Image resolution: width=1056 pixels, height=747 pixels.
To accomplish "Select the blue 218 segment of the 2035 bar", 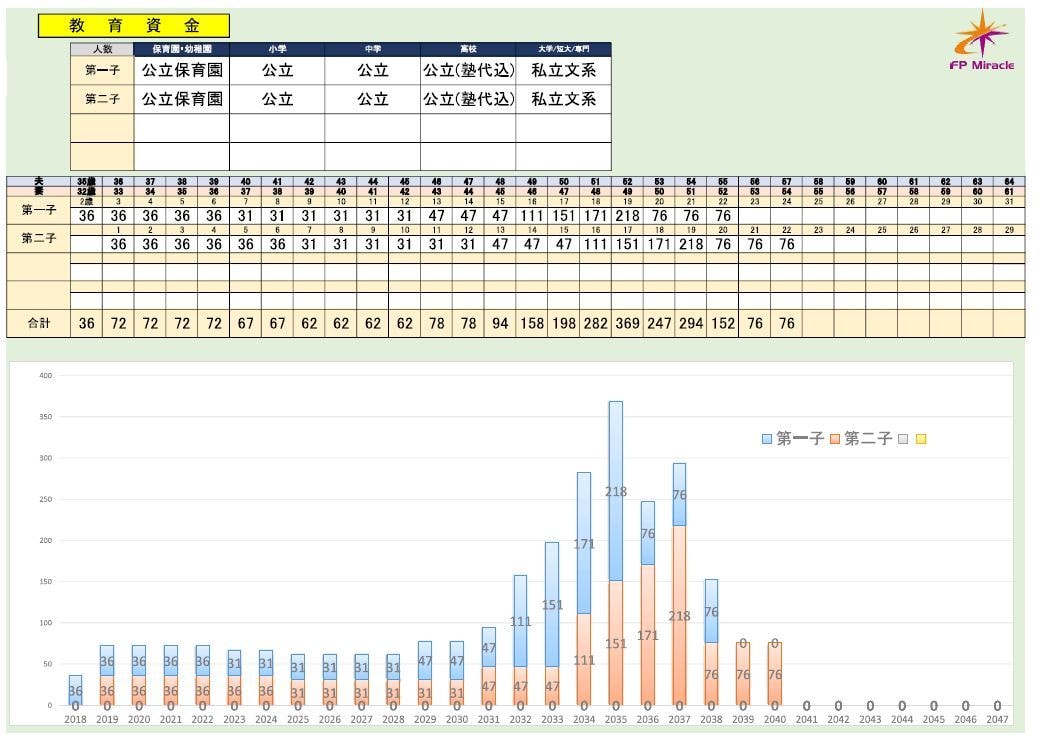I will [616, 491].
